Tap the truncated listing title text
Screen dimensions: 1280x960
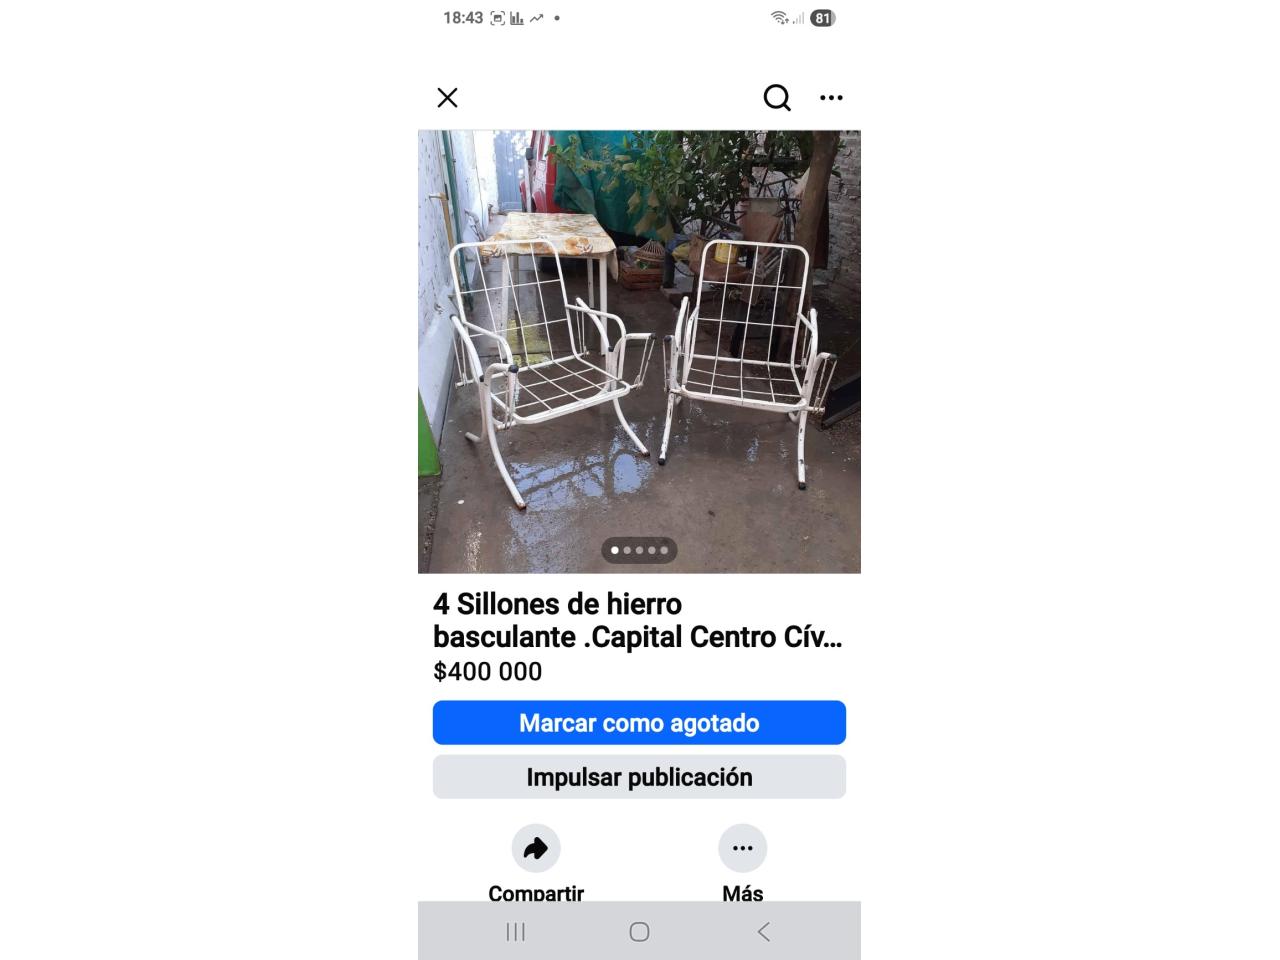637,620
